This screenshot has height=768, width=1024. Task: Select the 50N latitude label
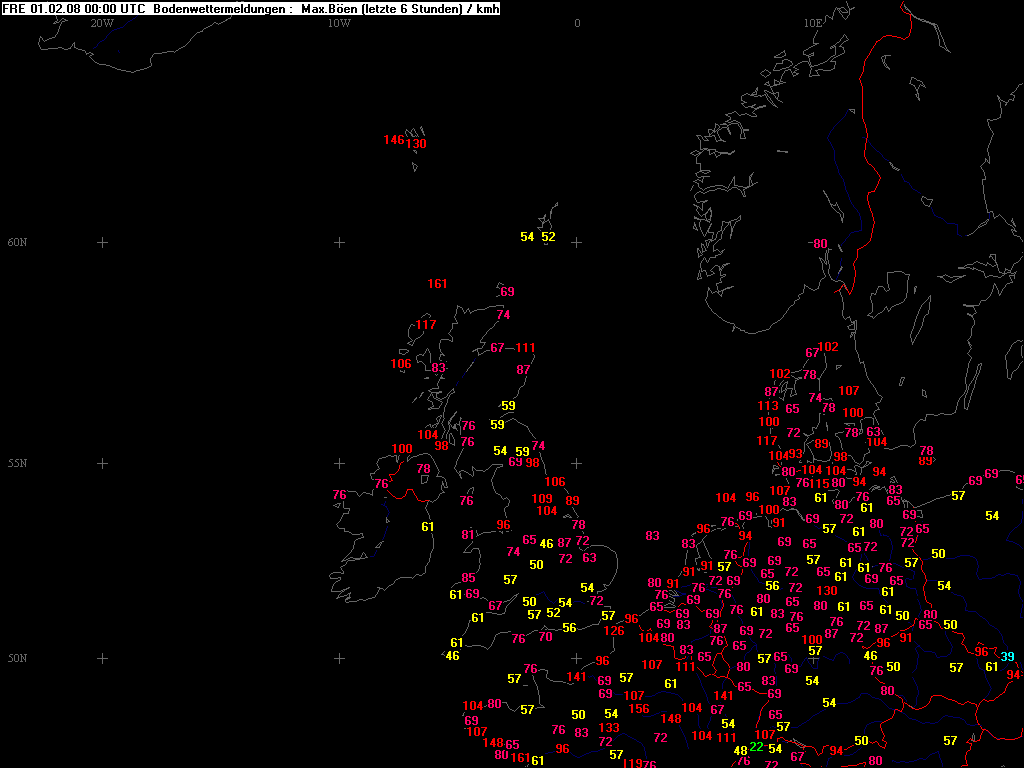(x=18, y=658)
